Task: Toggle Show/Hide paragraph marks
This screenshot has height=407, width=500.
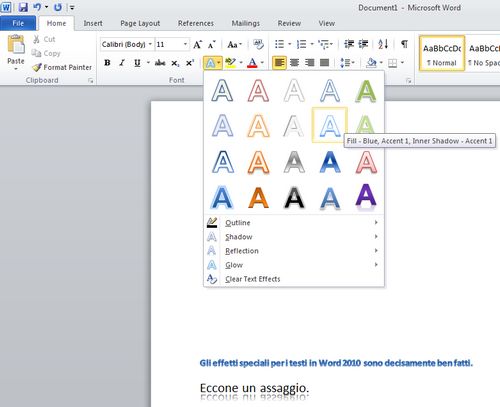Action: 404,44
